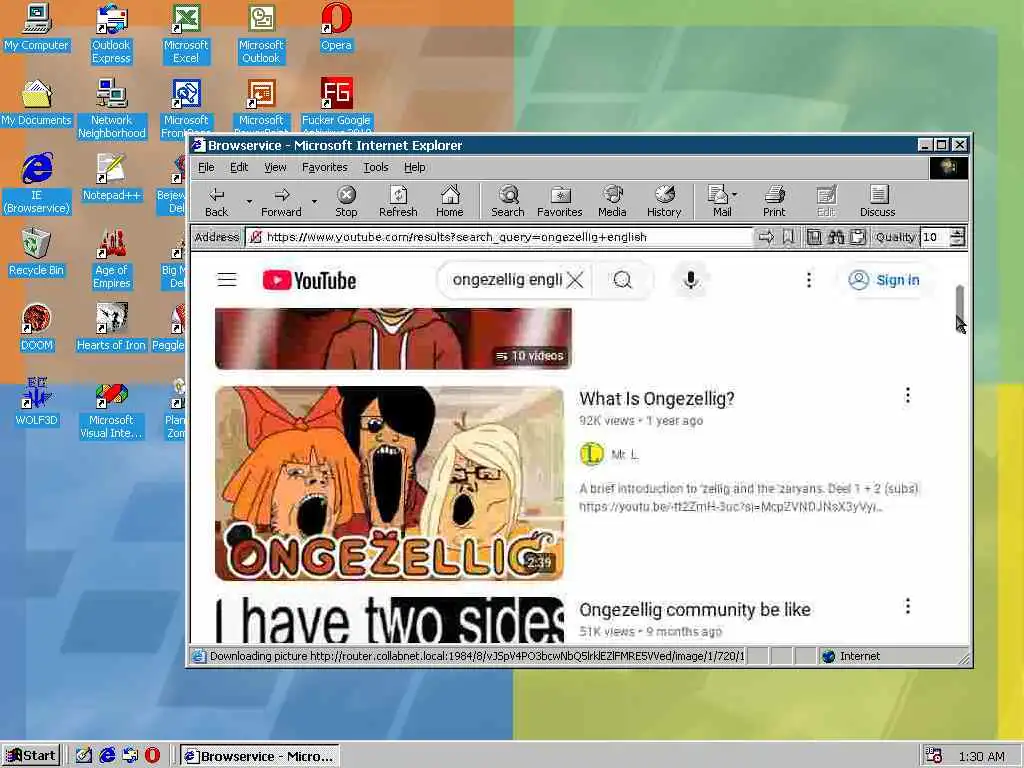This screenshot has width=1024, height=768.
Task: Launch Opera from the quick launch bar
Action: click(x=152, y=756)
